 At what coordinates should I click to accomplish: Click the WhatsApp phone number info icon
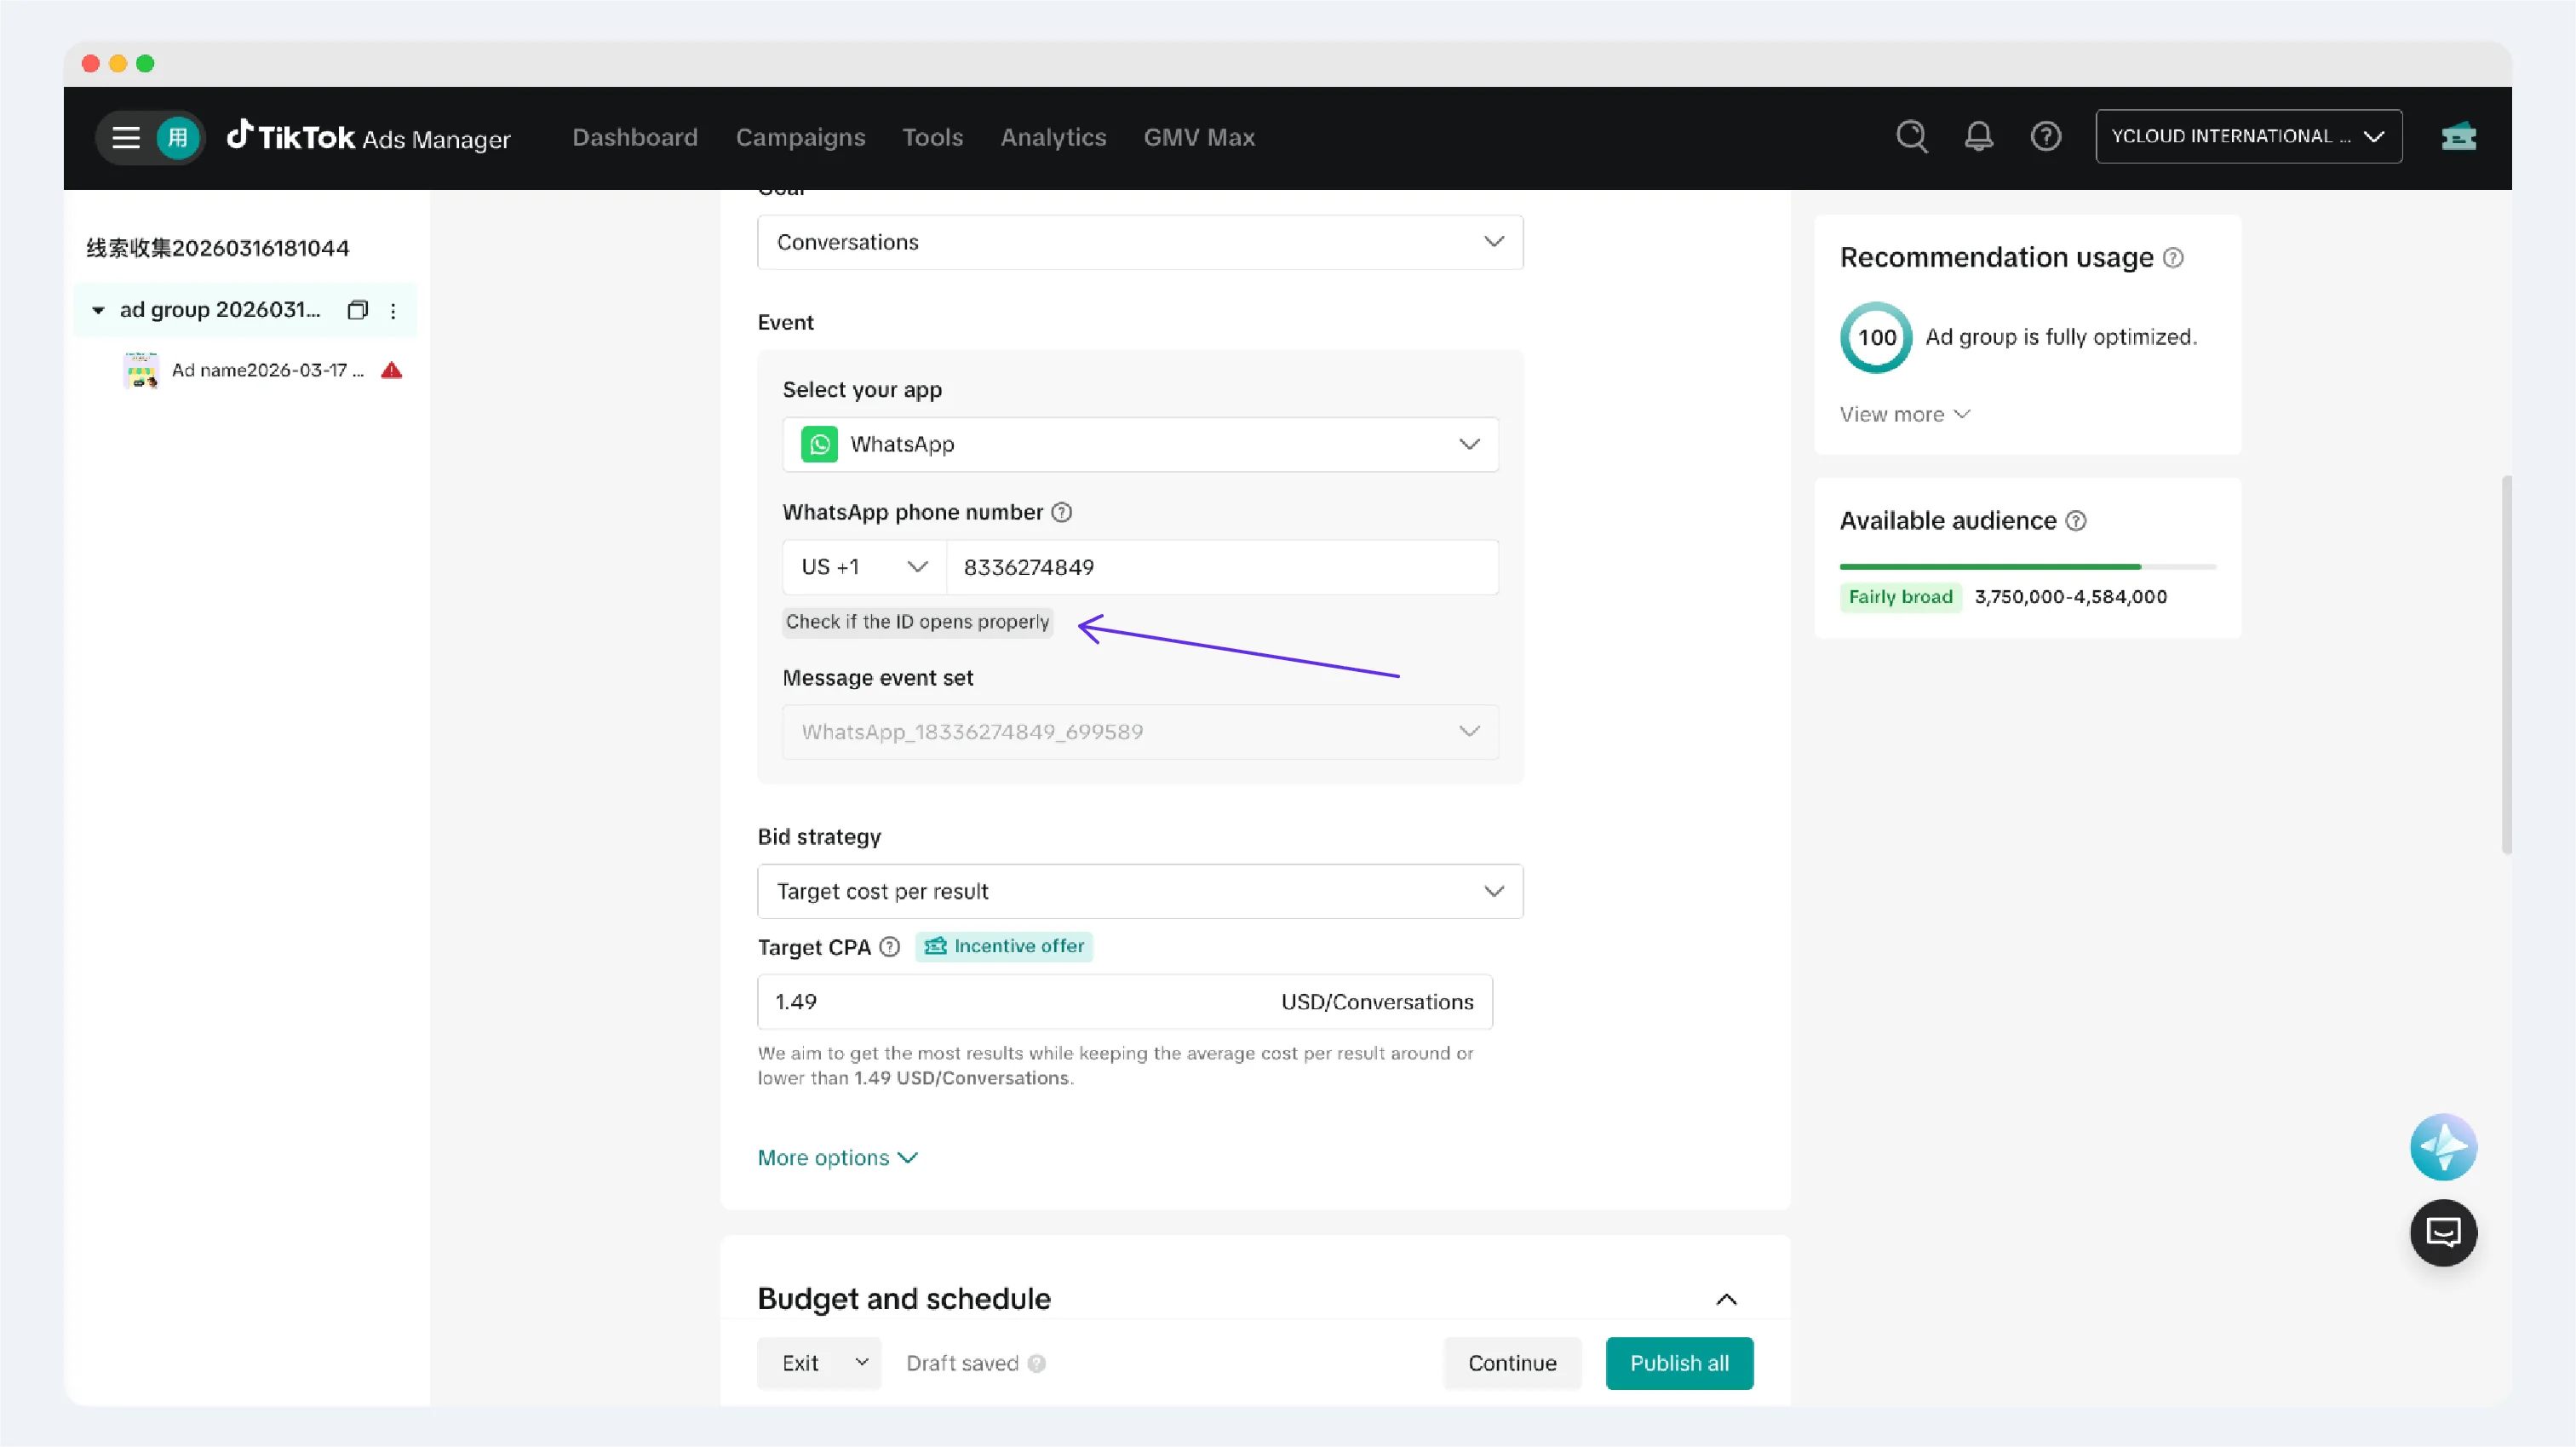tap(1061, 512)
